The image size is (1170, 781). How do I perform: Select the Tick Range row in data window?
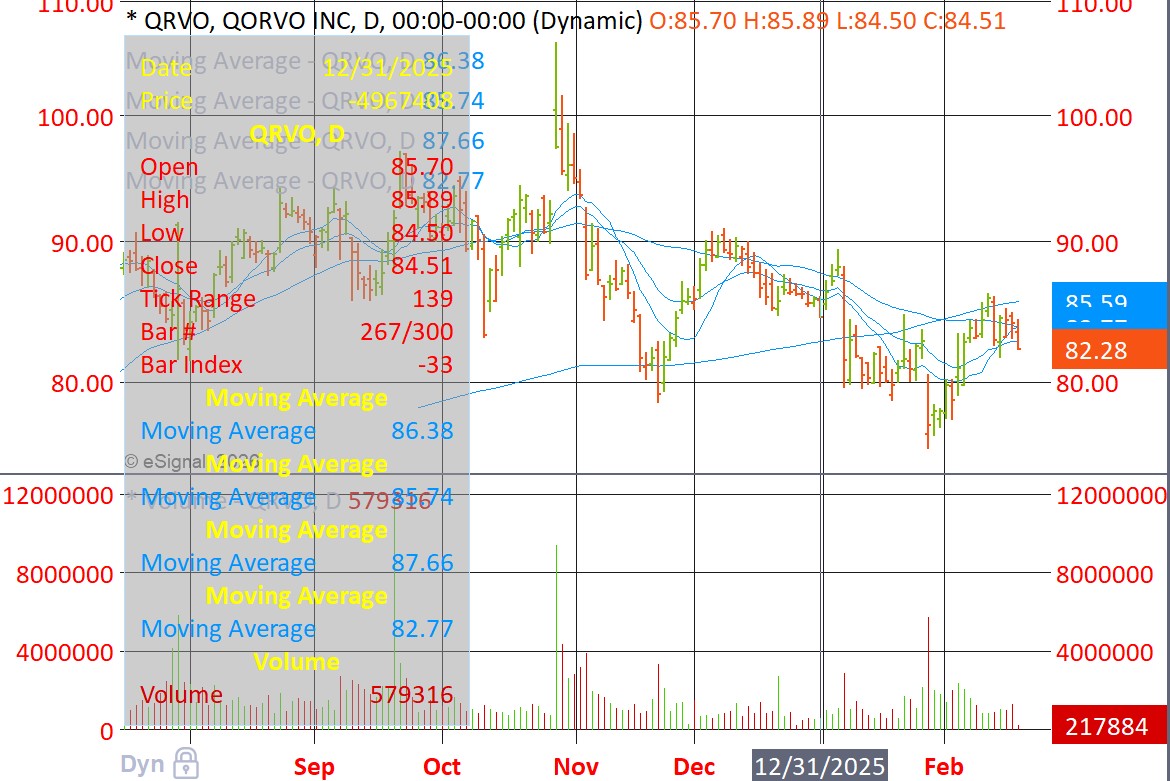[296, 299]
